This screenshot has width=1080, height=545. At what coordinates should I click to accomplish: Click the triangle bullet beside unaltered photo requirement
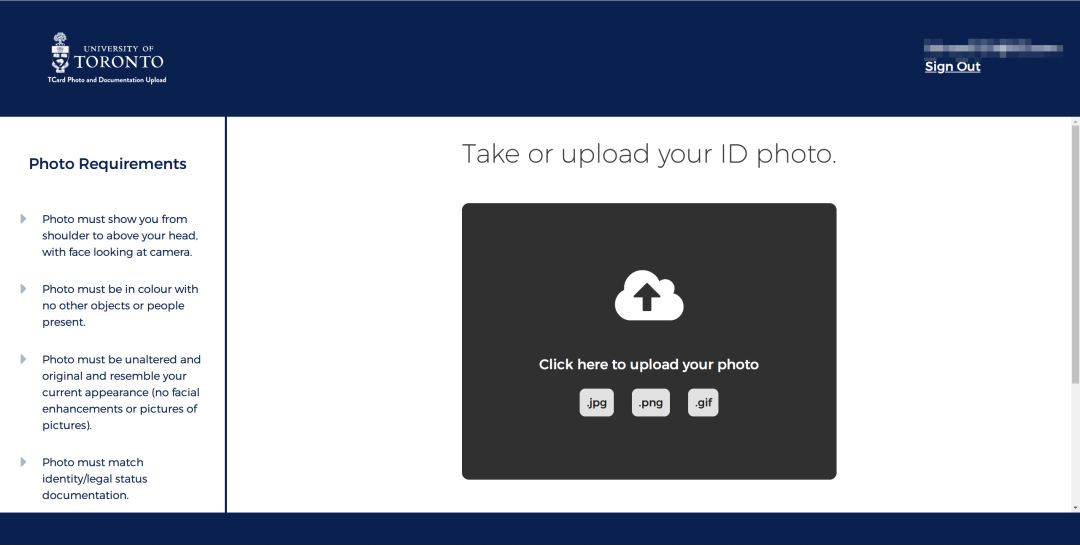pos(23,359)
